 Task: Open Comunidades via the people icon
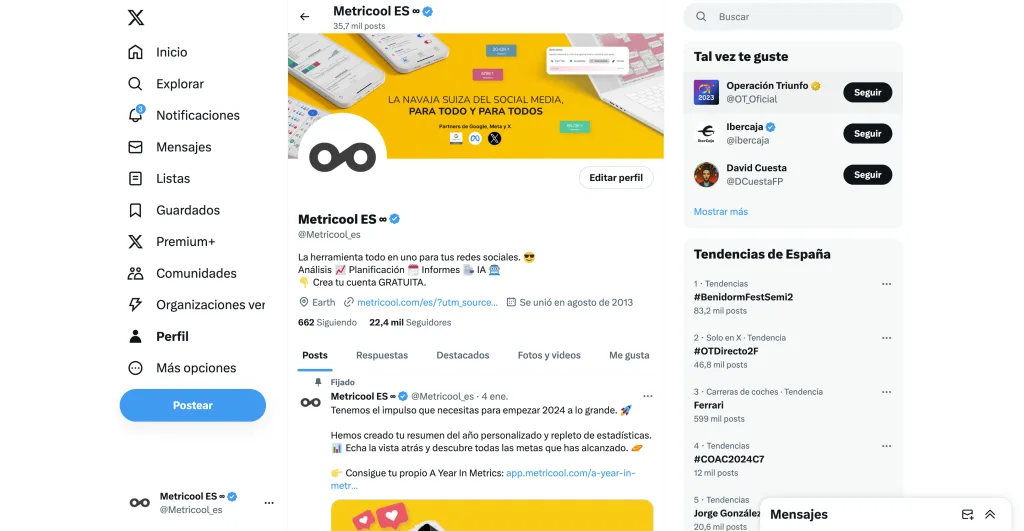[x=135, y=273]
